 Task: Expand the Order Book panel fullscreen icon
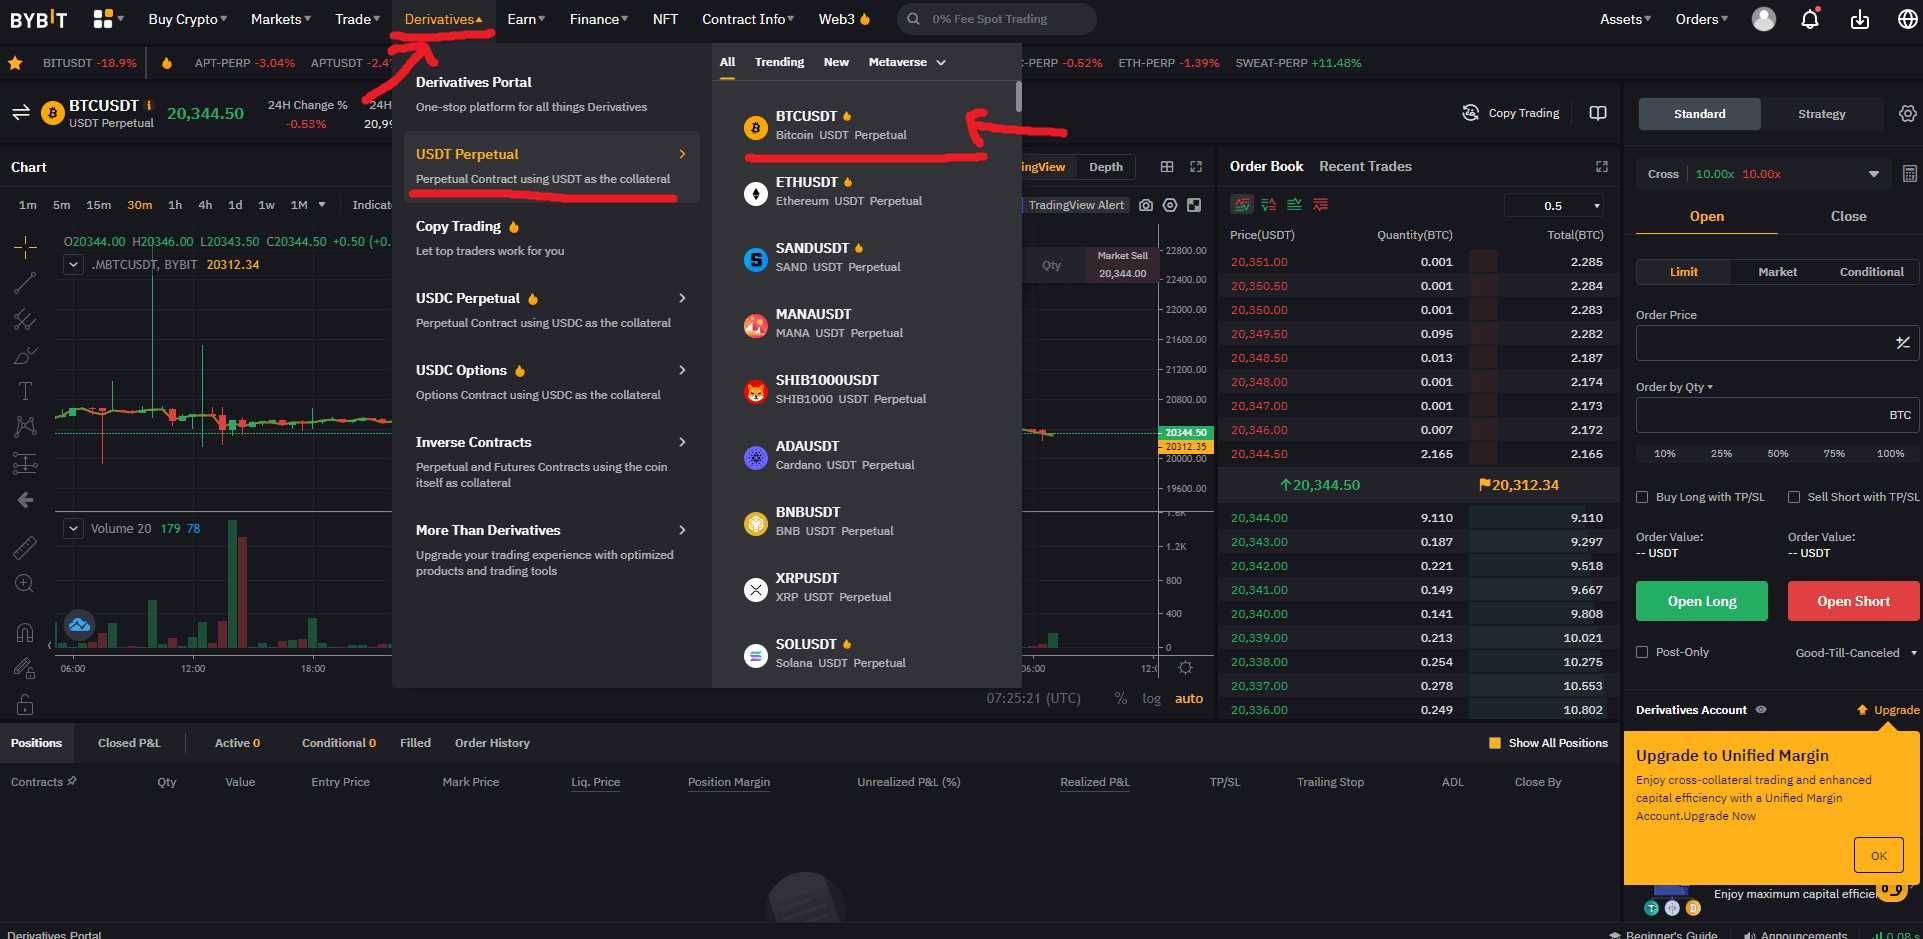pos(1601,167)
